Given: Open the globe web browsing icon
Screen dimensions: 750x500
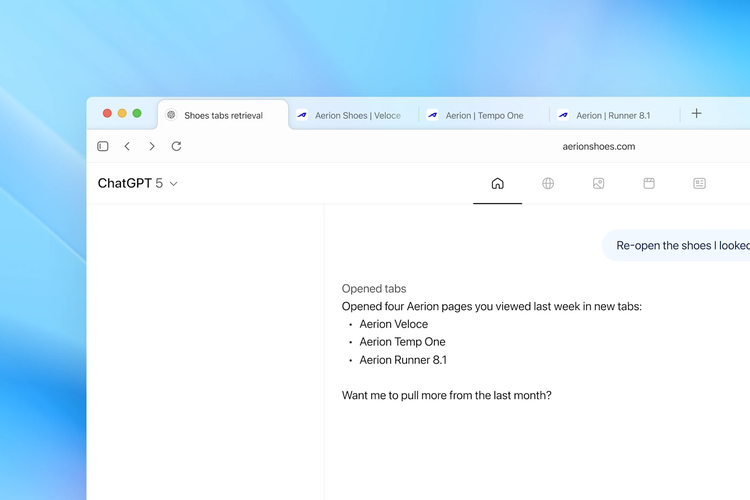Looking at the screenshot, I should point(548,184).
